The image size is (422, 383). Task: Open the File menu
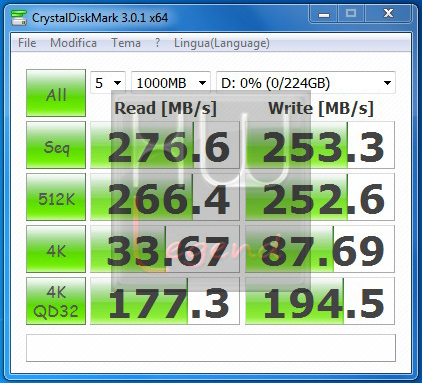coord(27,43)
